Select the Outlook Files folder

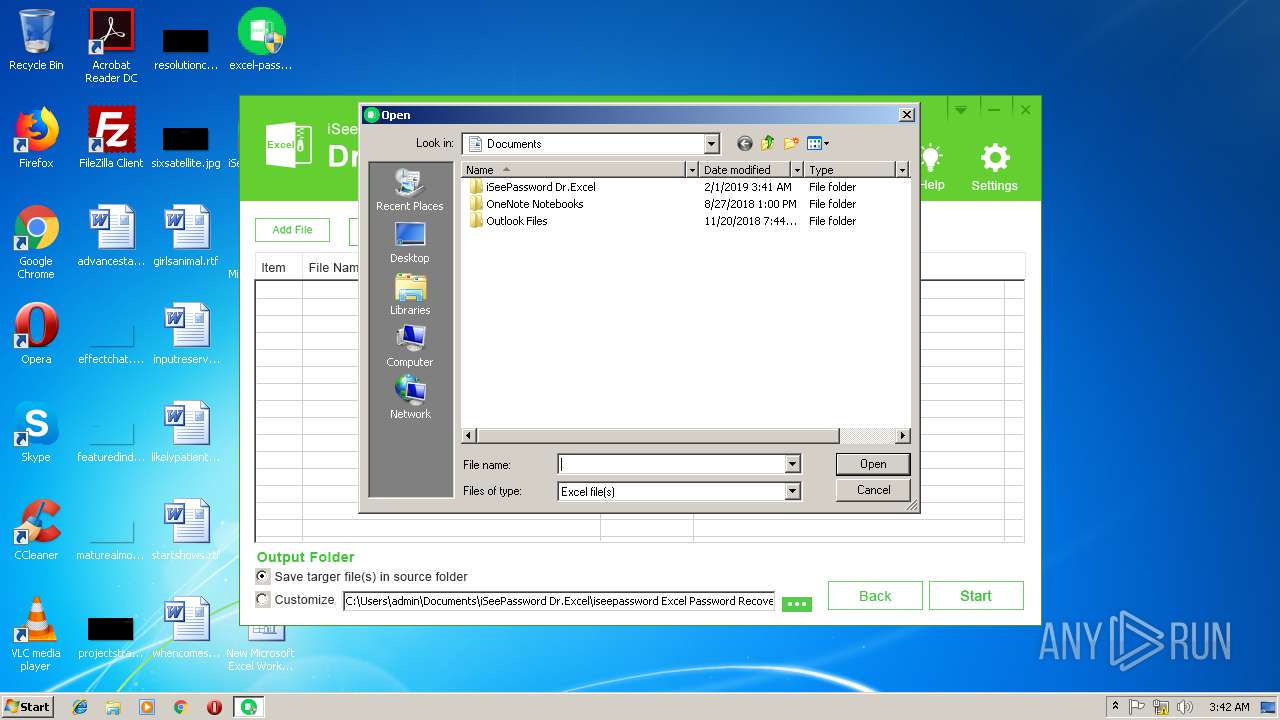[x=507, y=221]
